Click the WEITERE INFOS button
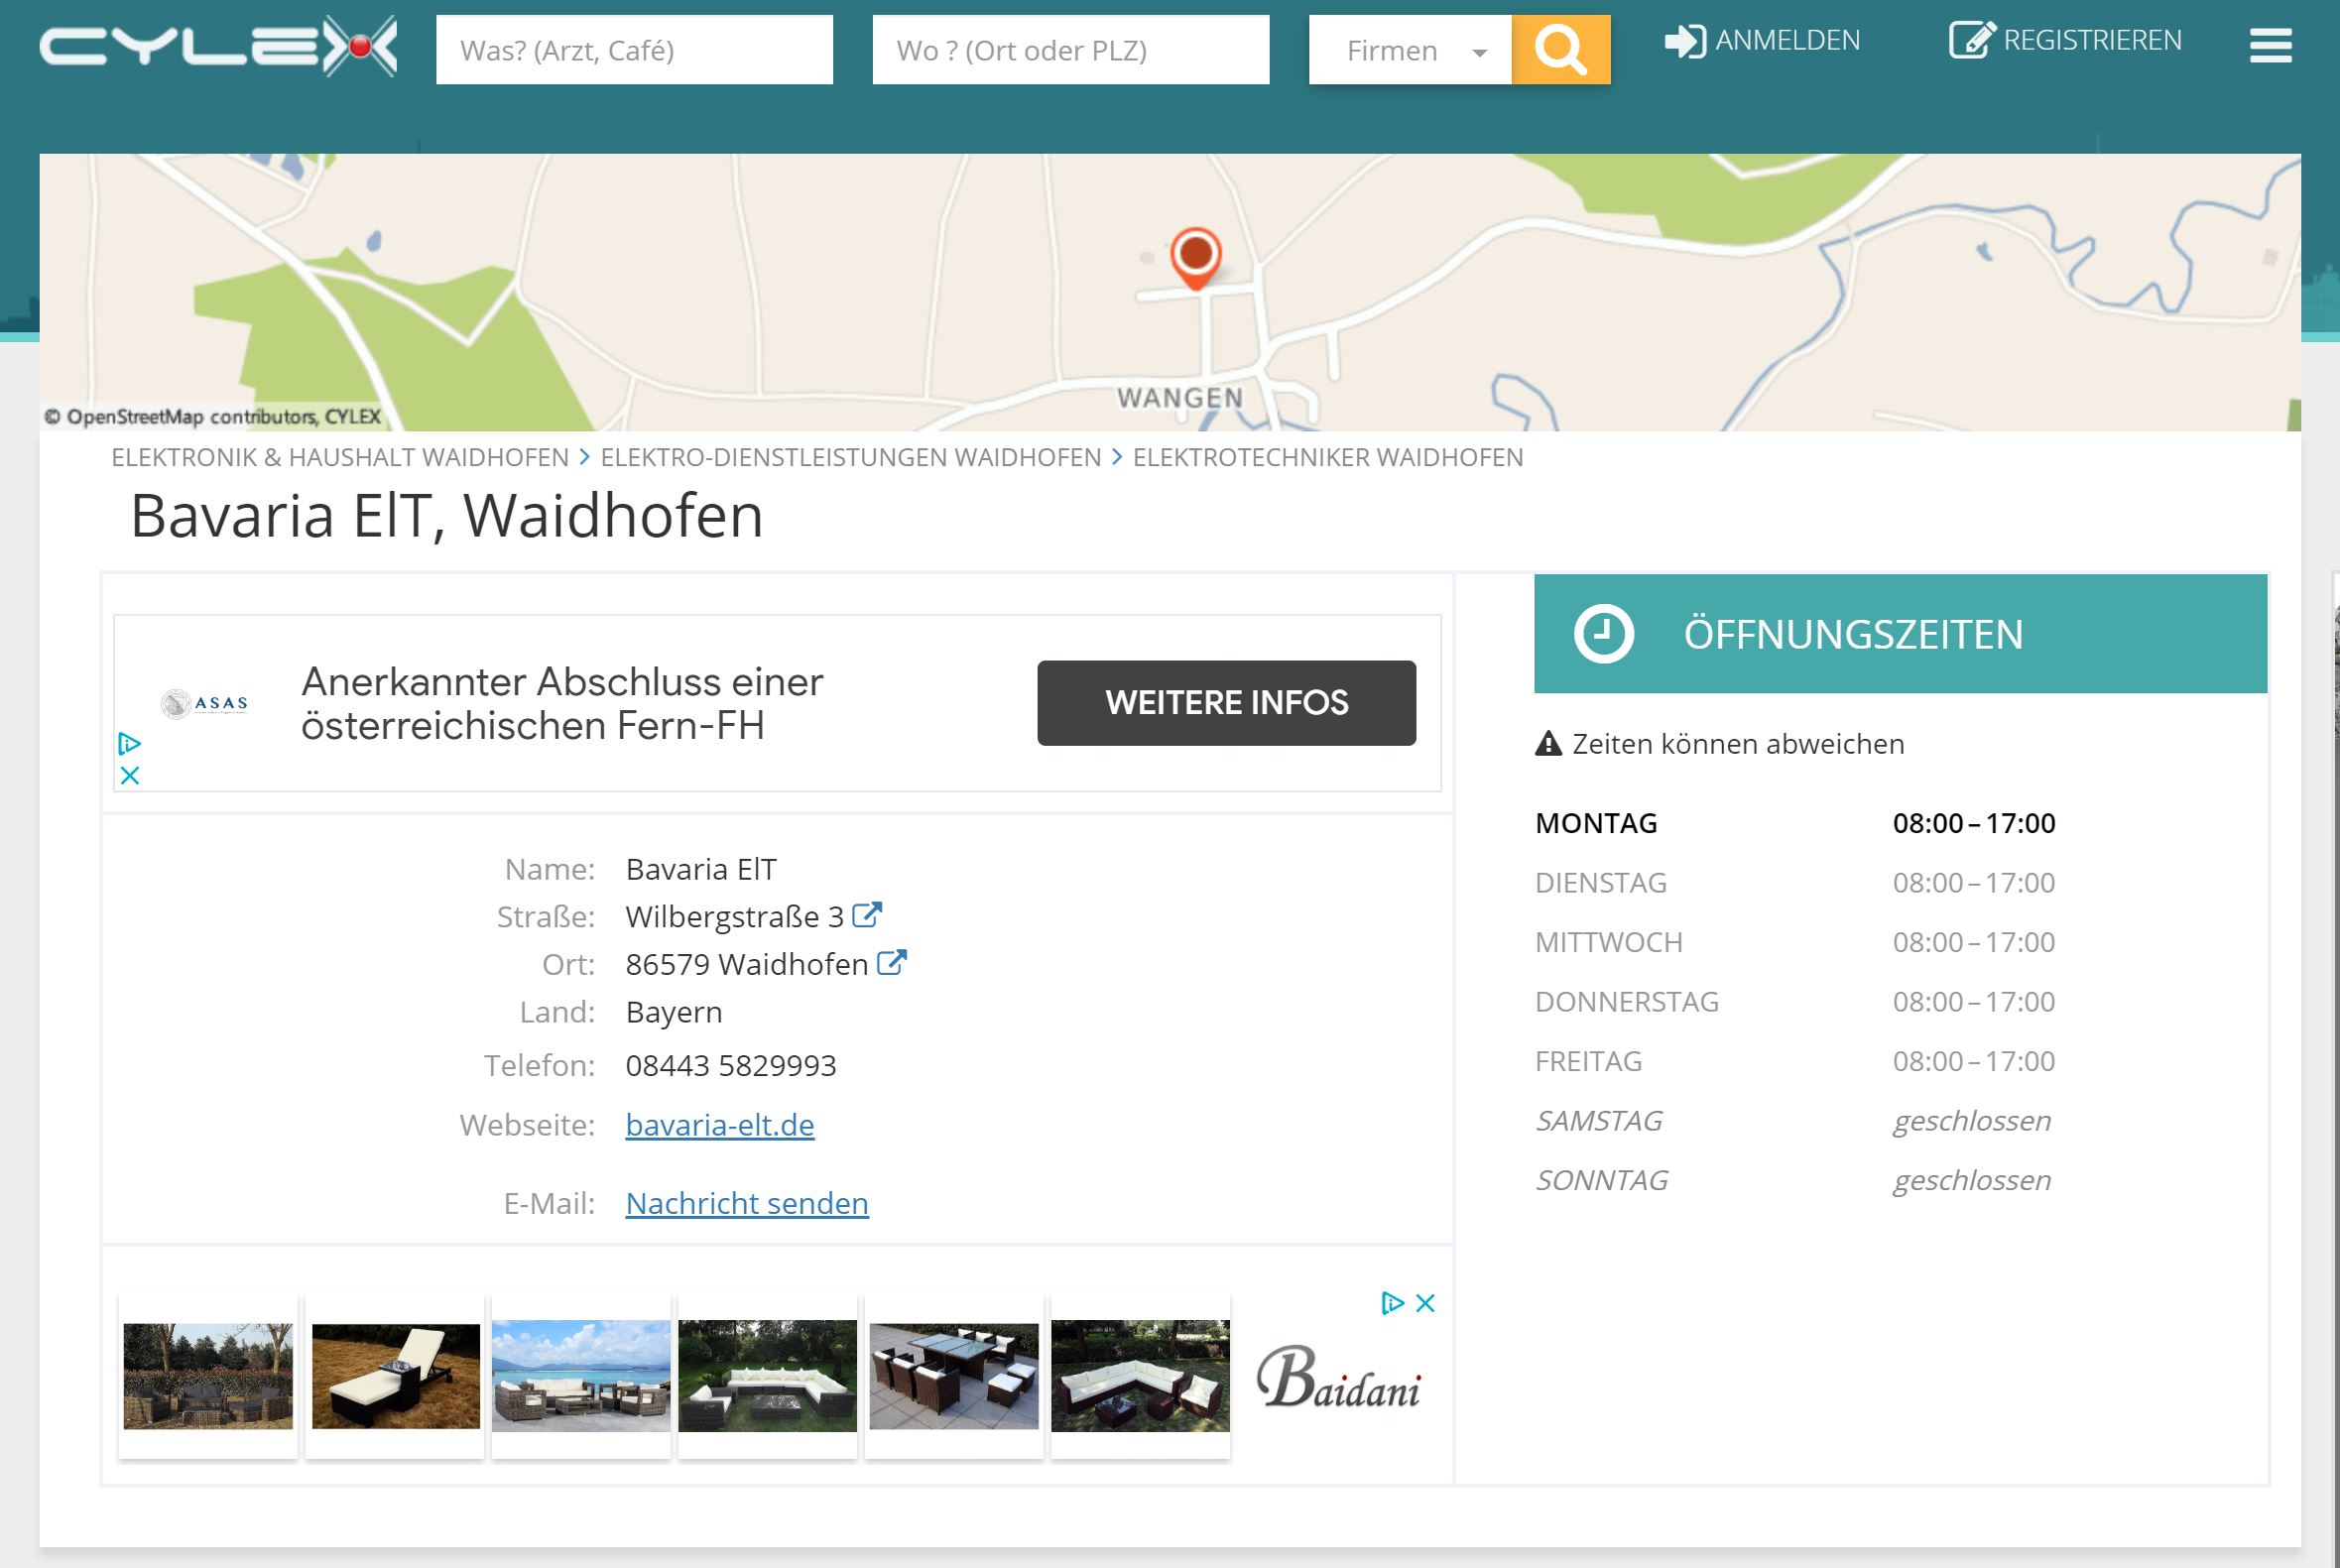This screenshot has height=1568, width=2340. coord(1226,702)
